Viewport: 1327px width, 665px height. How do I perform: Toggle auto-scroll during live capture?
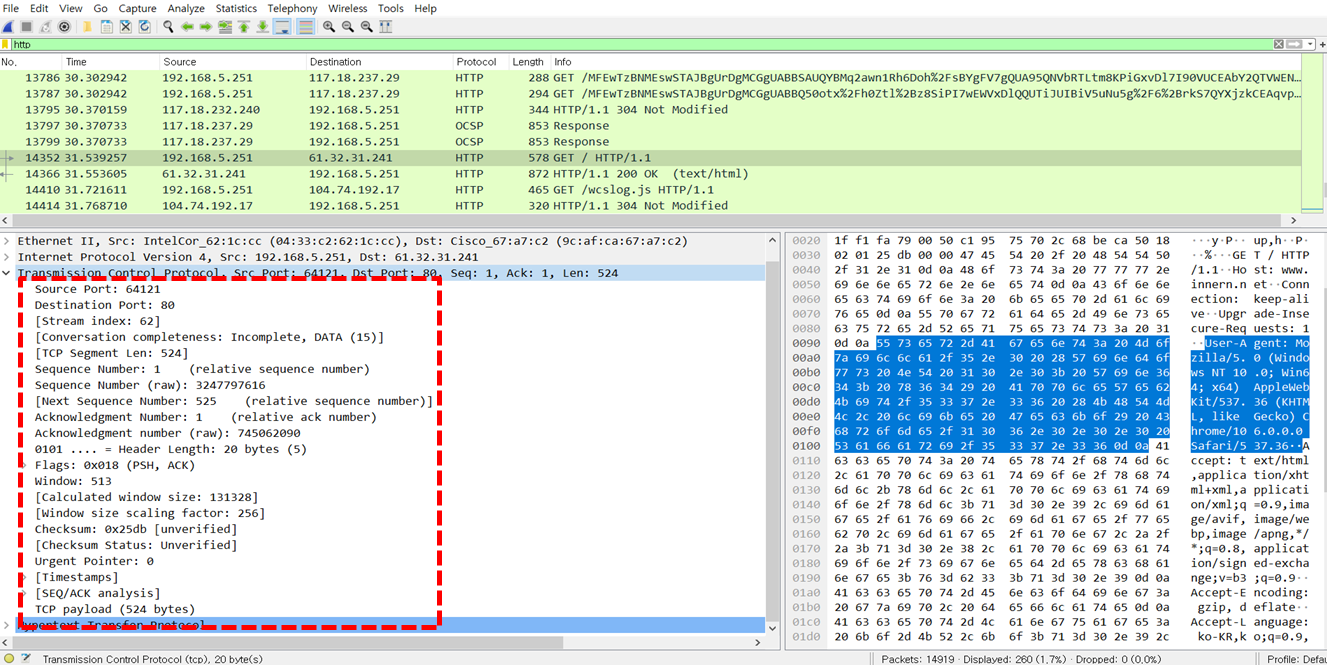tap(282, 27)
